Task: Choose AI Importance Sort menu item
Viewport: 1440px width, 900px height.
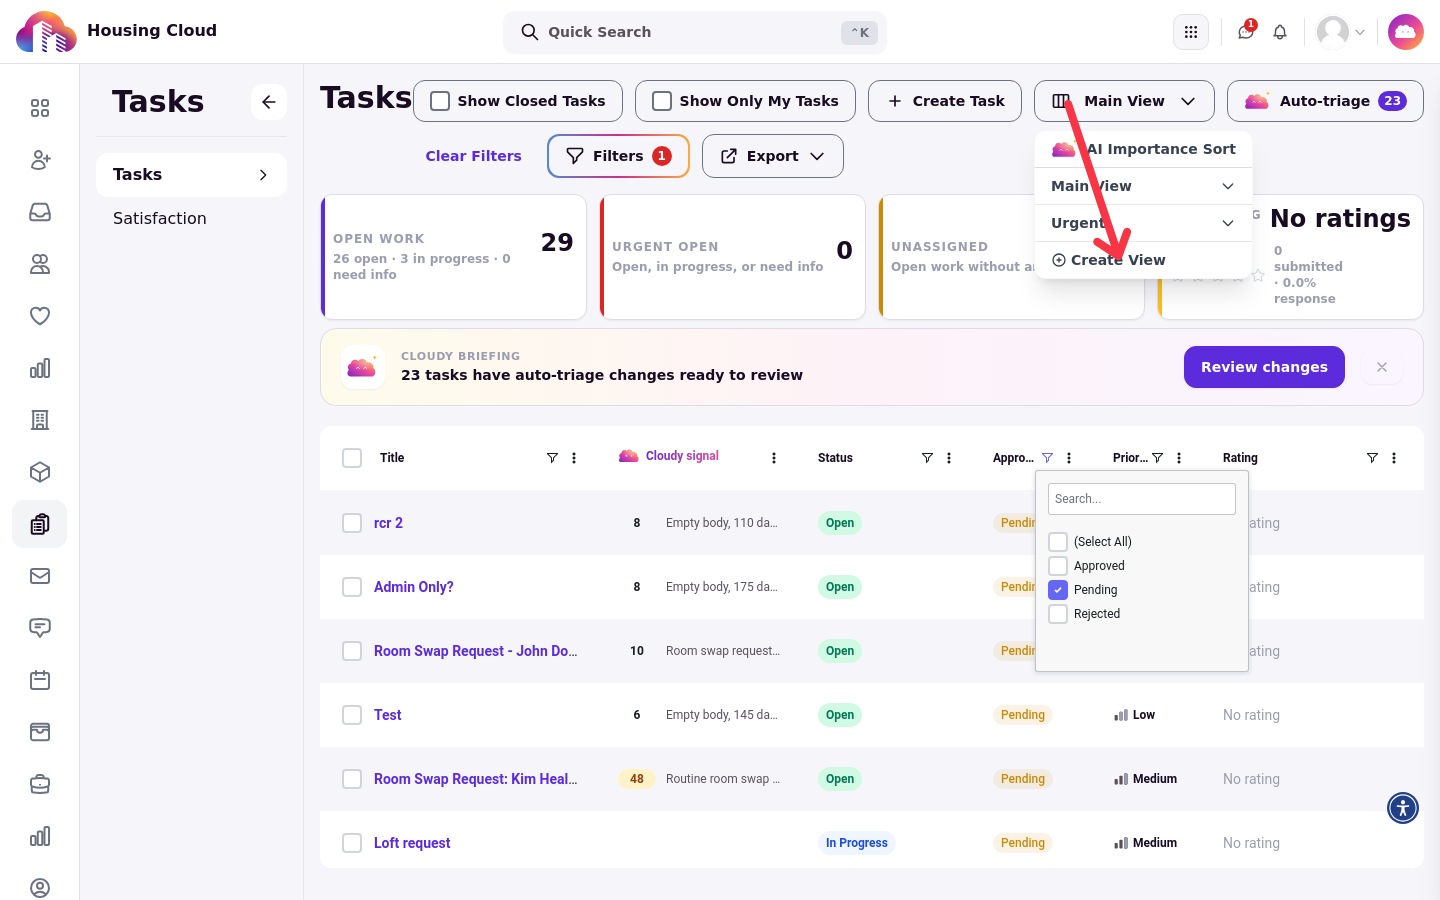Action: 1143,149
